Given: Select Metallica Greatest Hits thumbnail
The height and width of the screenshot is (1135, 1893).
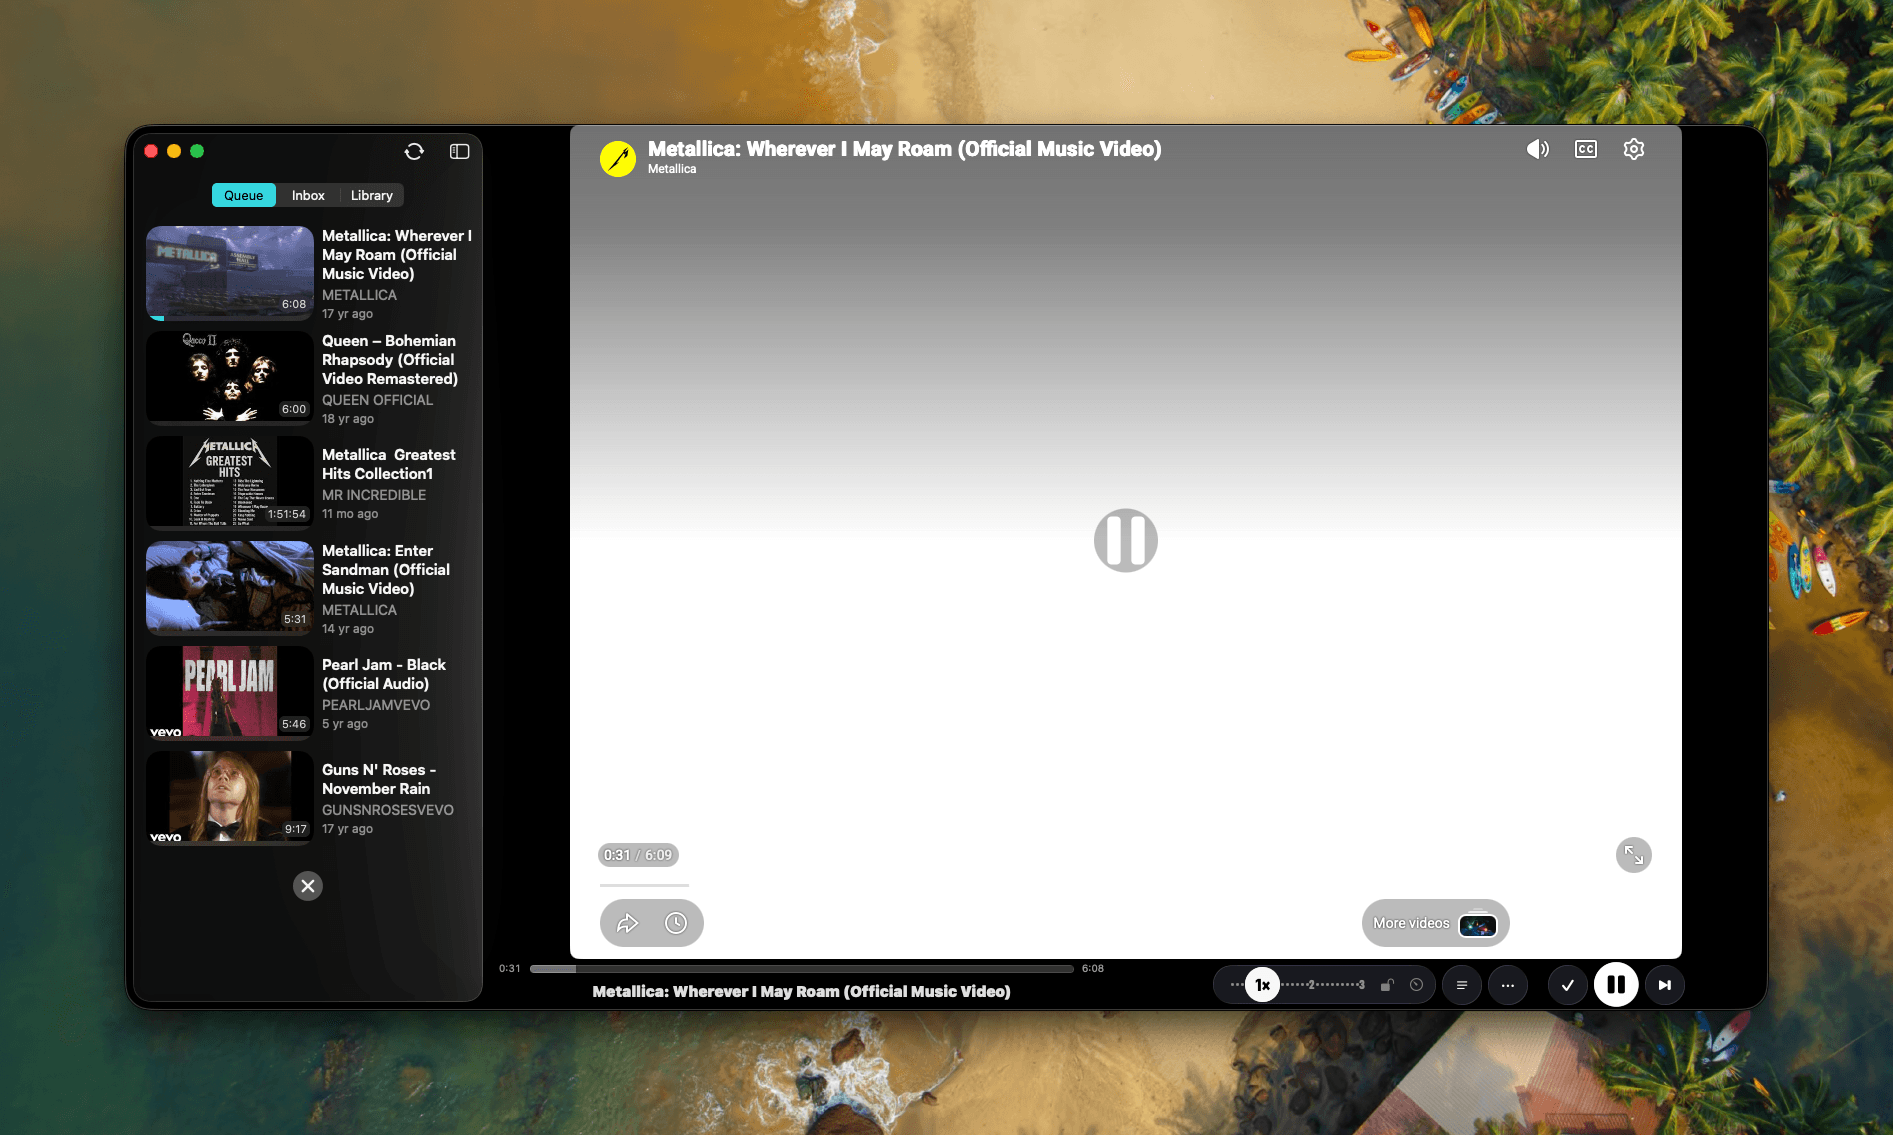Looking at the screenshot, I should pos(230,483).
